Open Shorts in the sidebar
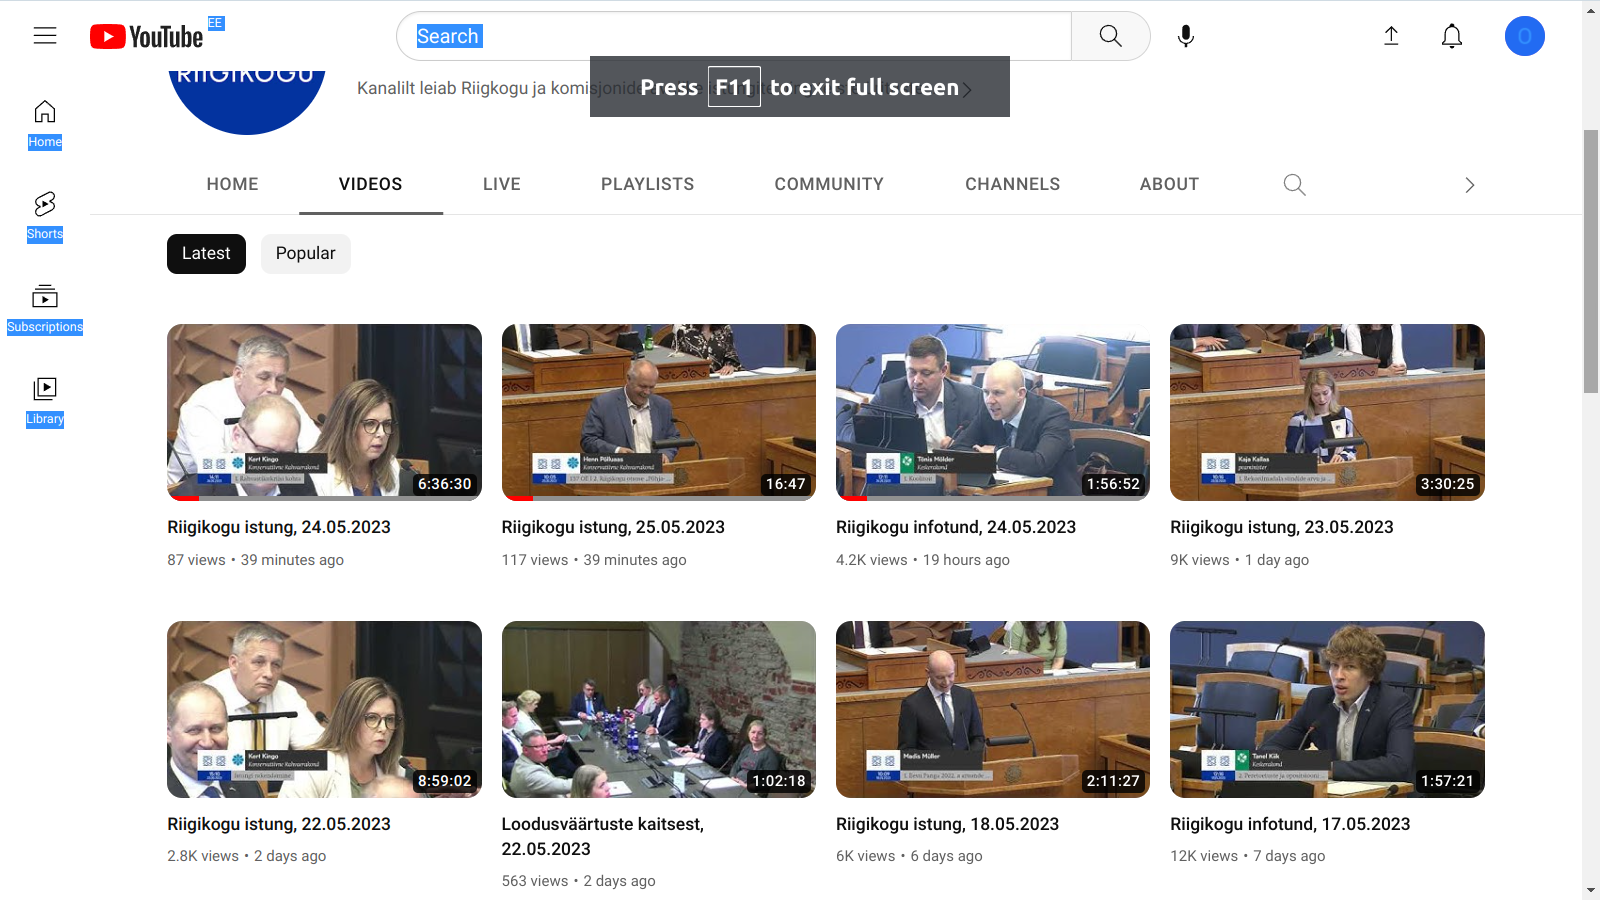The width and height of the screenshot is (1600, 900). [x=45, y=216]
